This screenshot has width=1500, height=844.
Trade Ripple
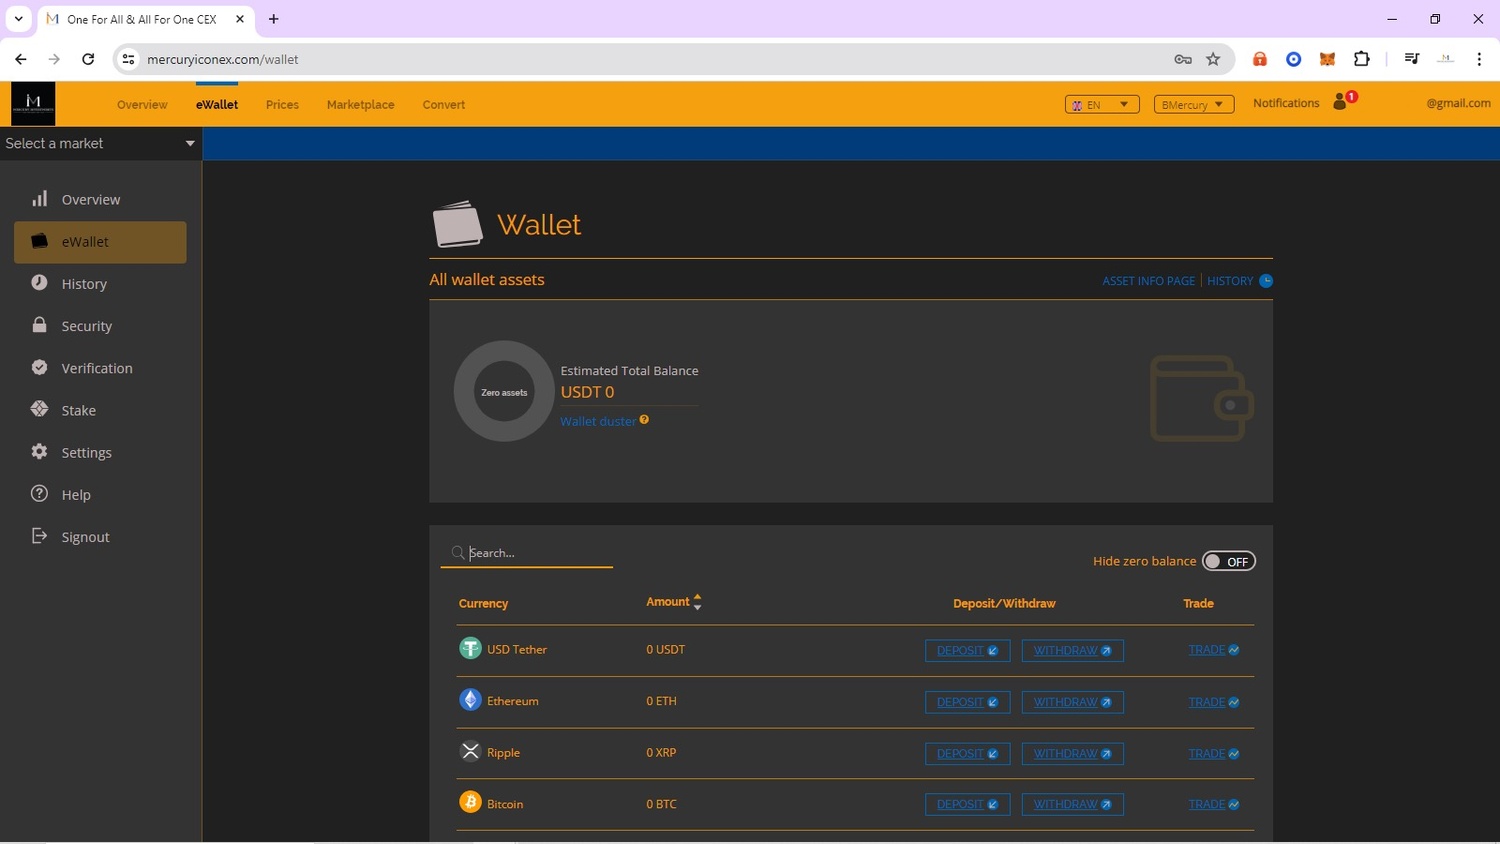click(1213, 754)
